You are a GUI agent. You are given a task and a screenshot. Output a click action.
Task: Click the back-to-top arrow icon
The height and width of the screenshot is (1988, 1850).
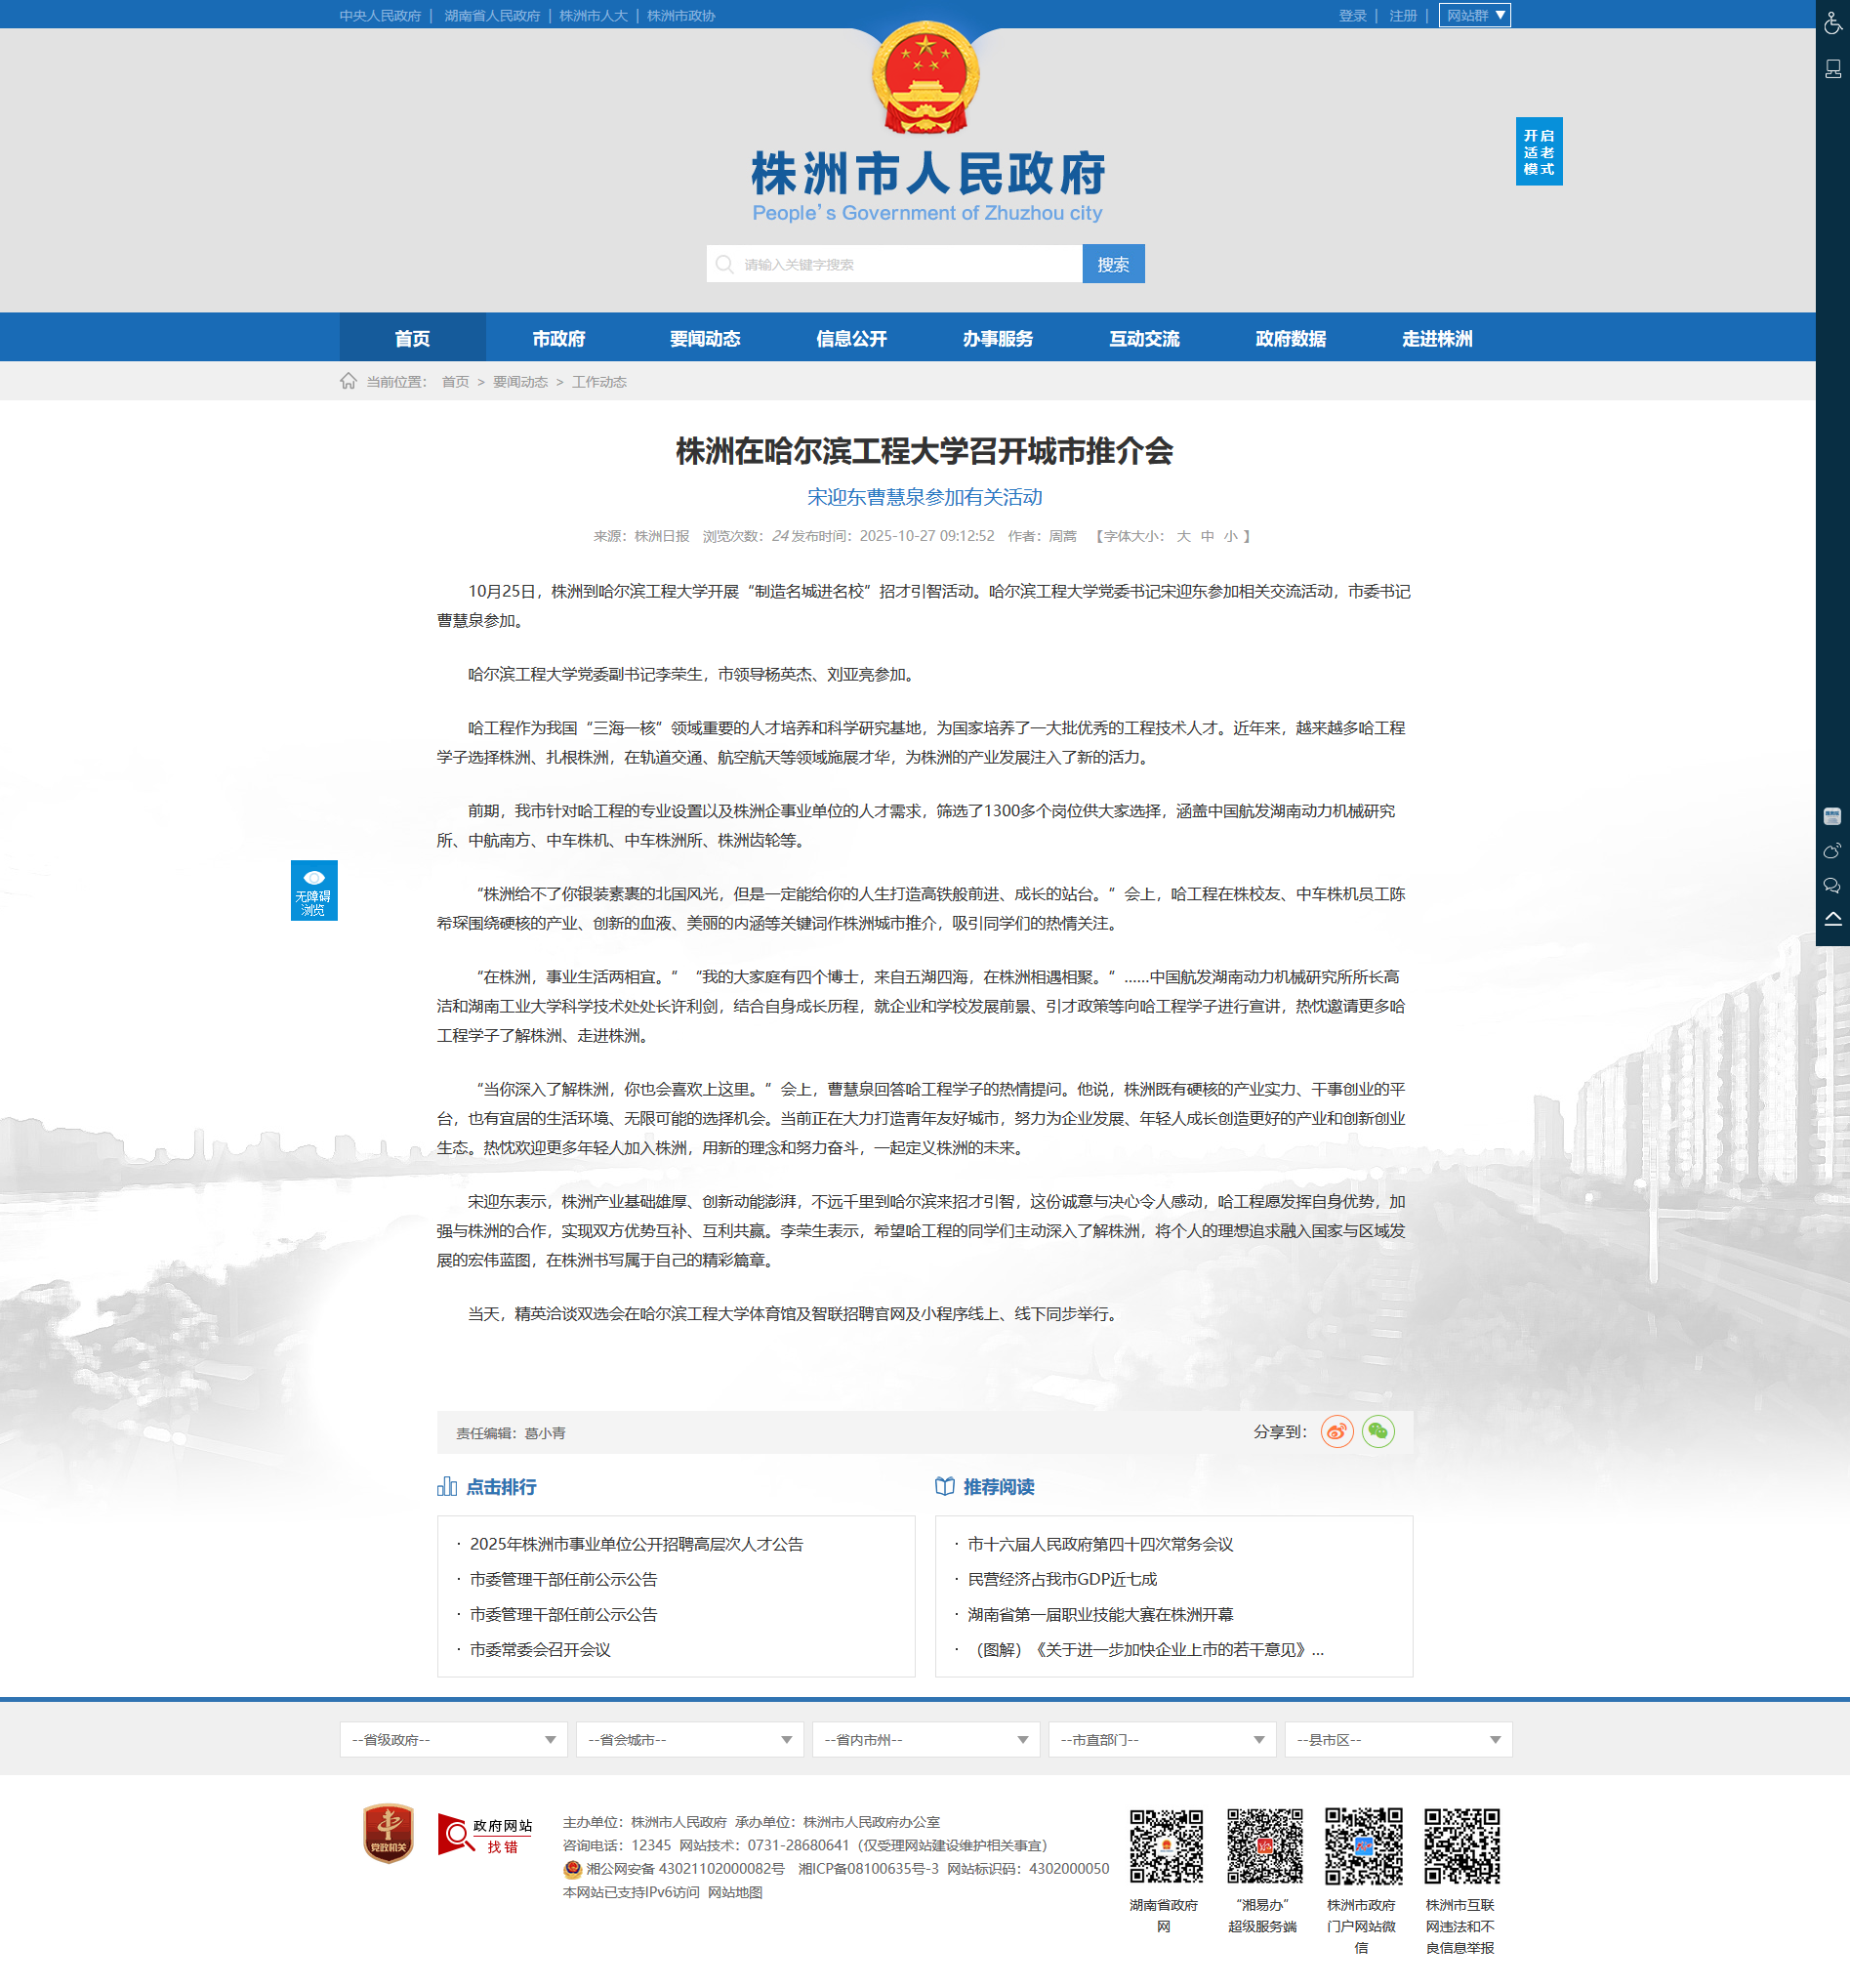click(1832, 919)
